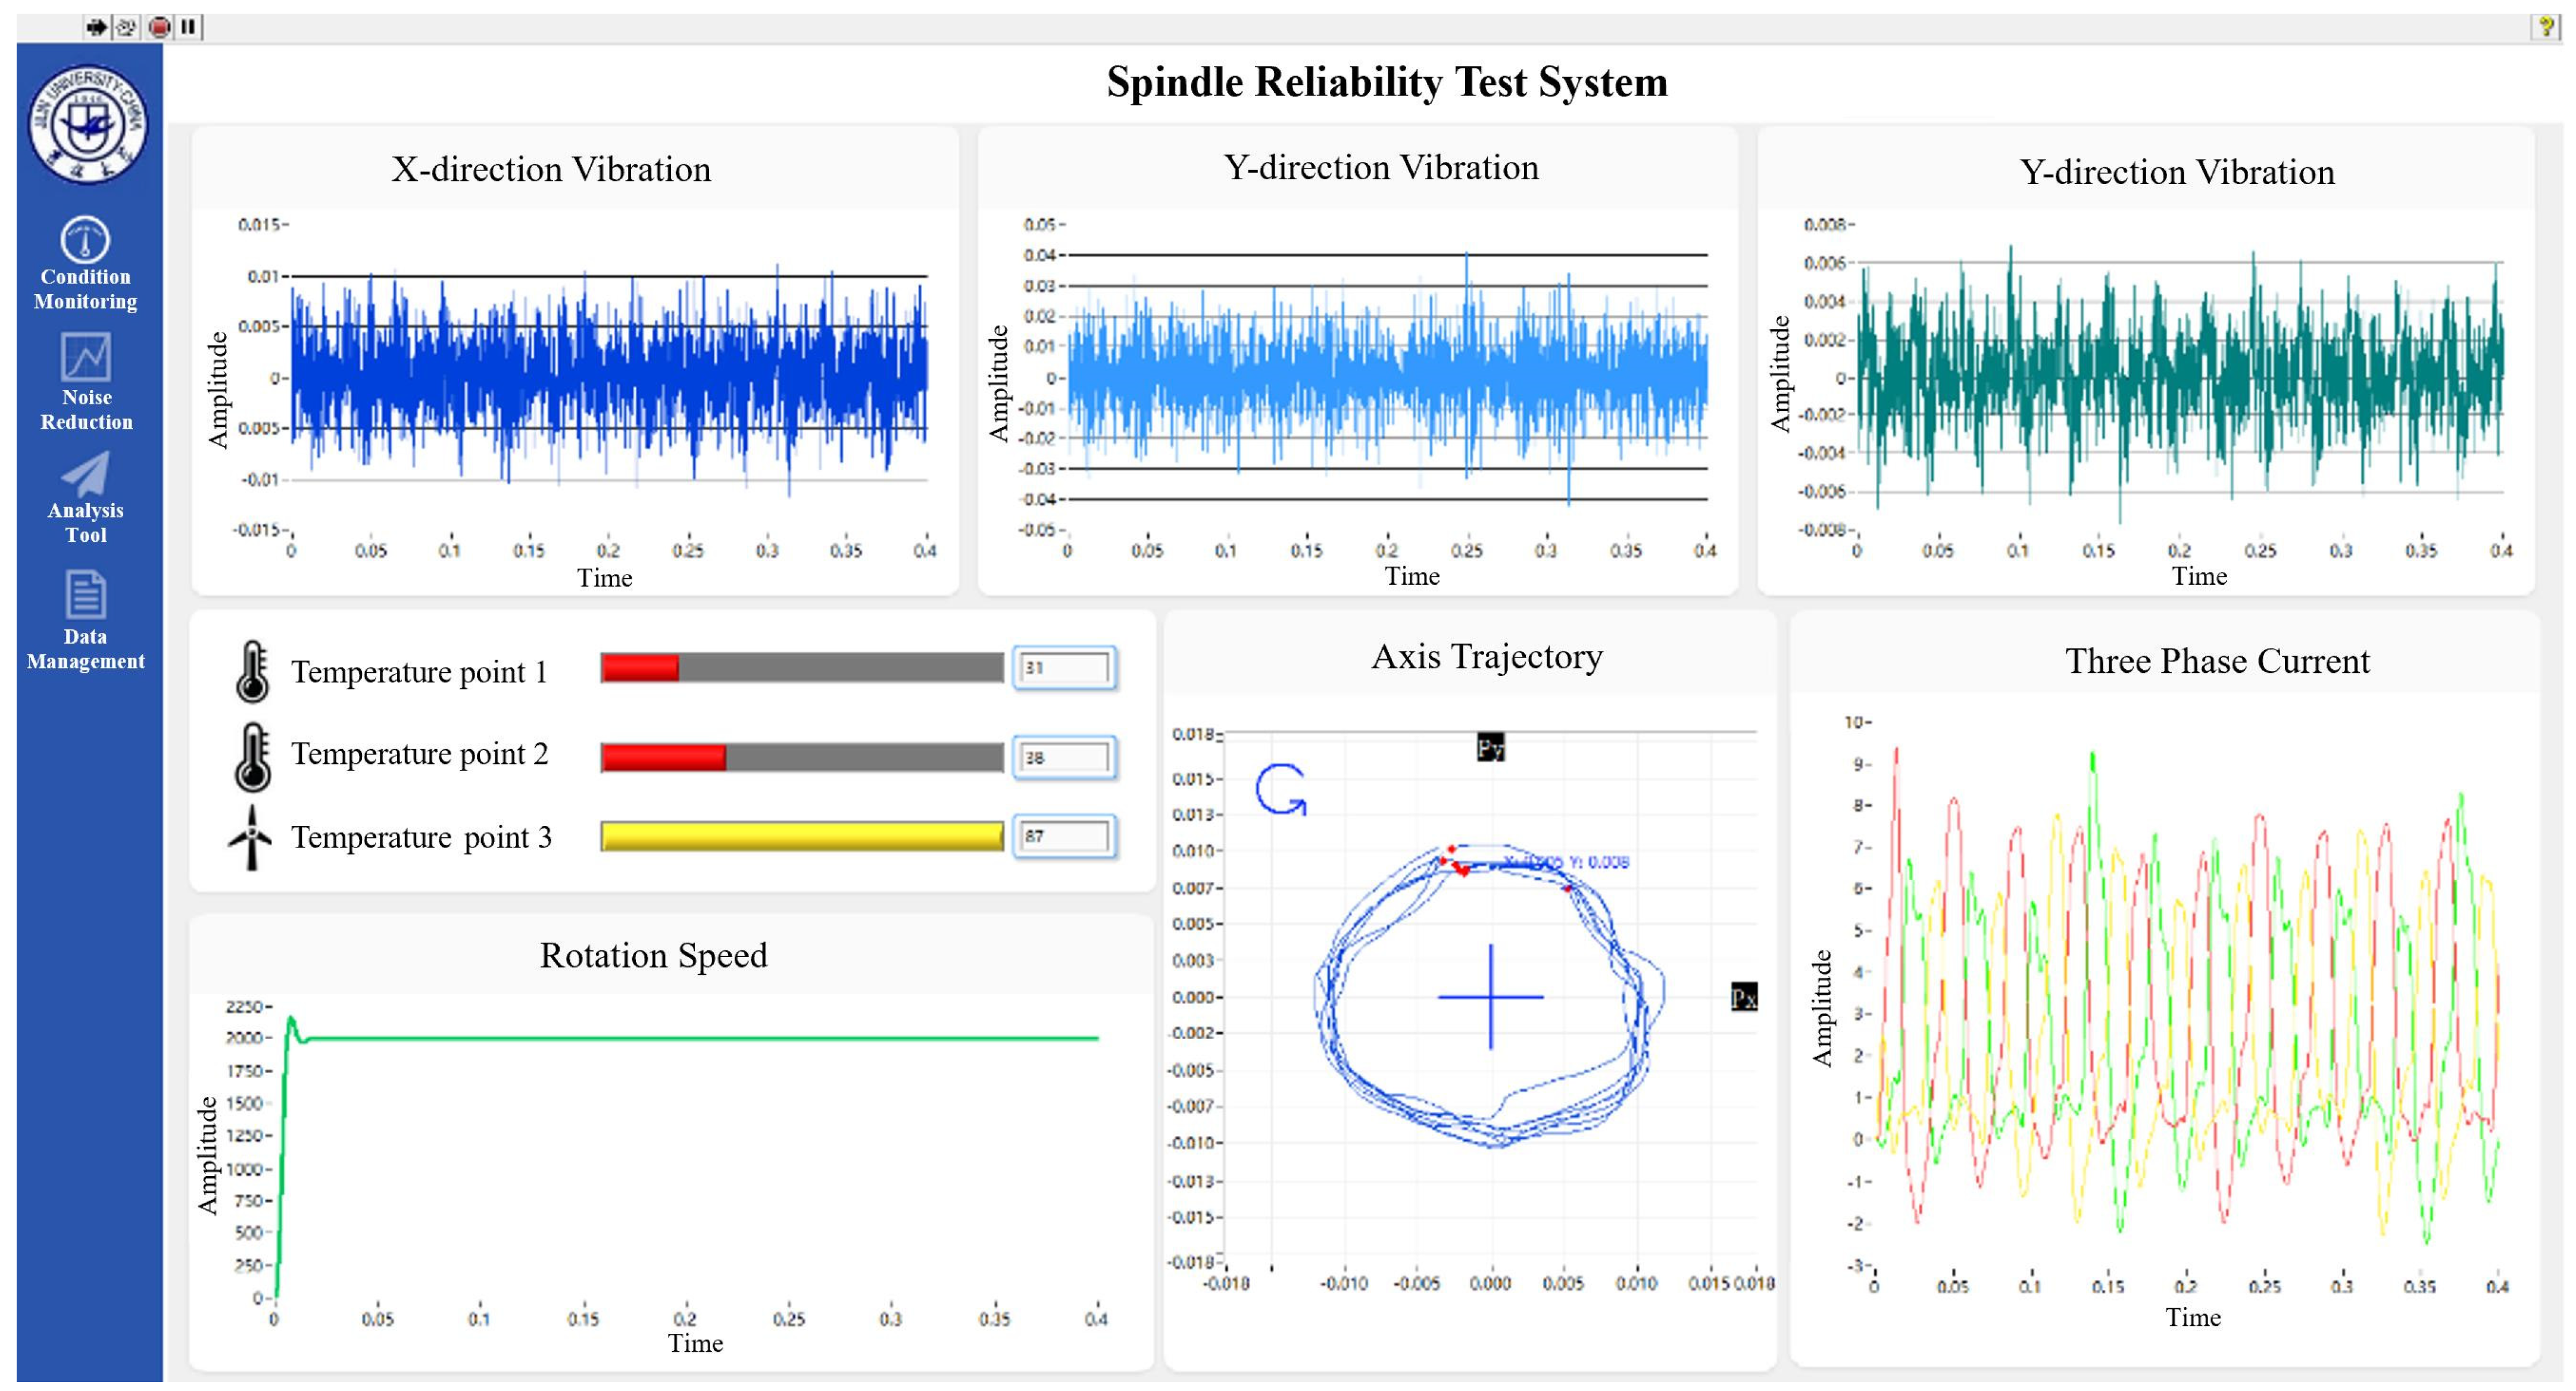Open the context help question mark
Image resolution: width=2576 pixels, height=1391 pixels.
[x=2546, y=27]
